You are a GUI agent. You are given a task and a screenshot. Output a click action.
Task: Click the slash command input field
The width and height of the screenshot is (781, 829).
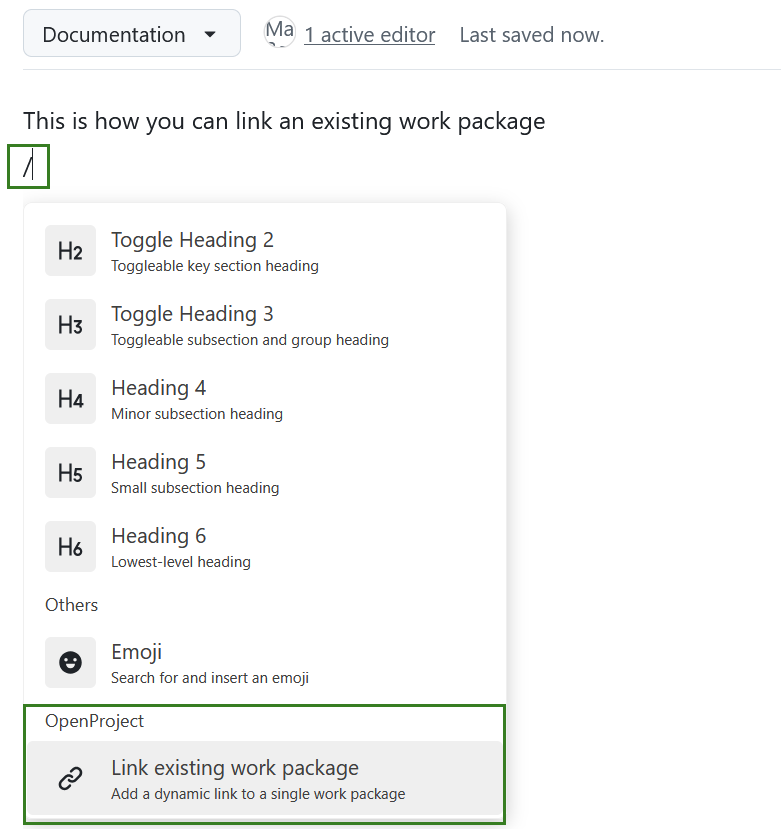coord(28,167)
